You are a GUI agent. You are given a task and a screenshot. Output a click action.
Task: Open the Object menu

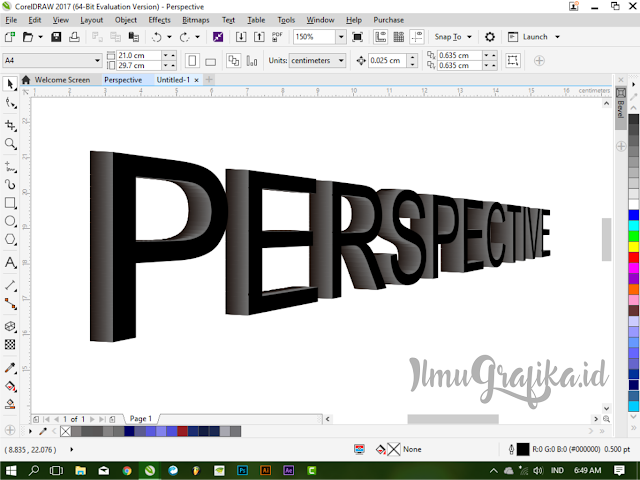click(x=126, y=20)
